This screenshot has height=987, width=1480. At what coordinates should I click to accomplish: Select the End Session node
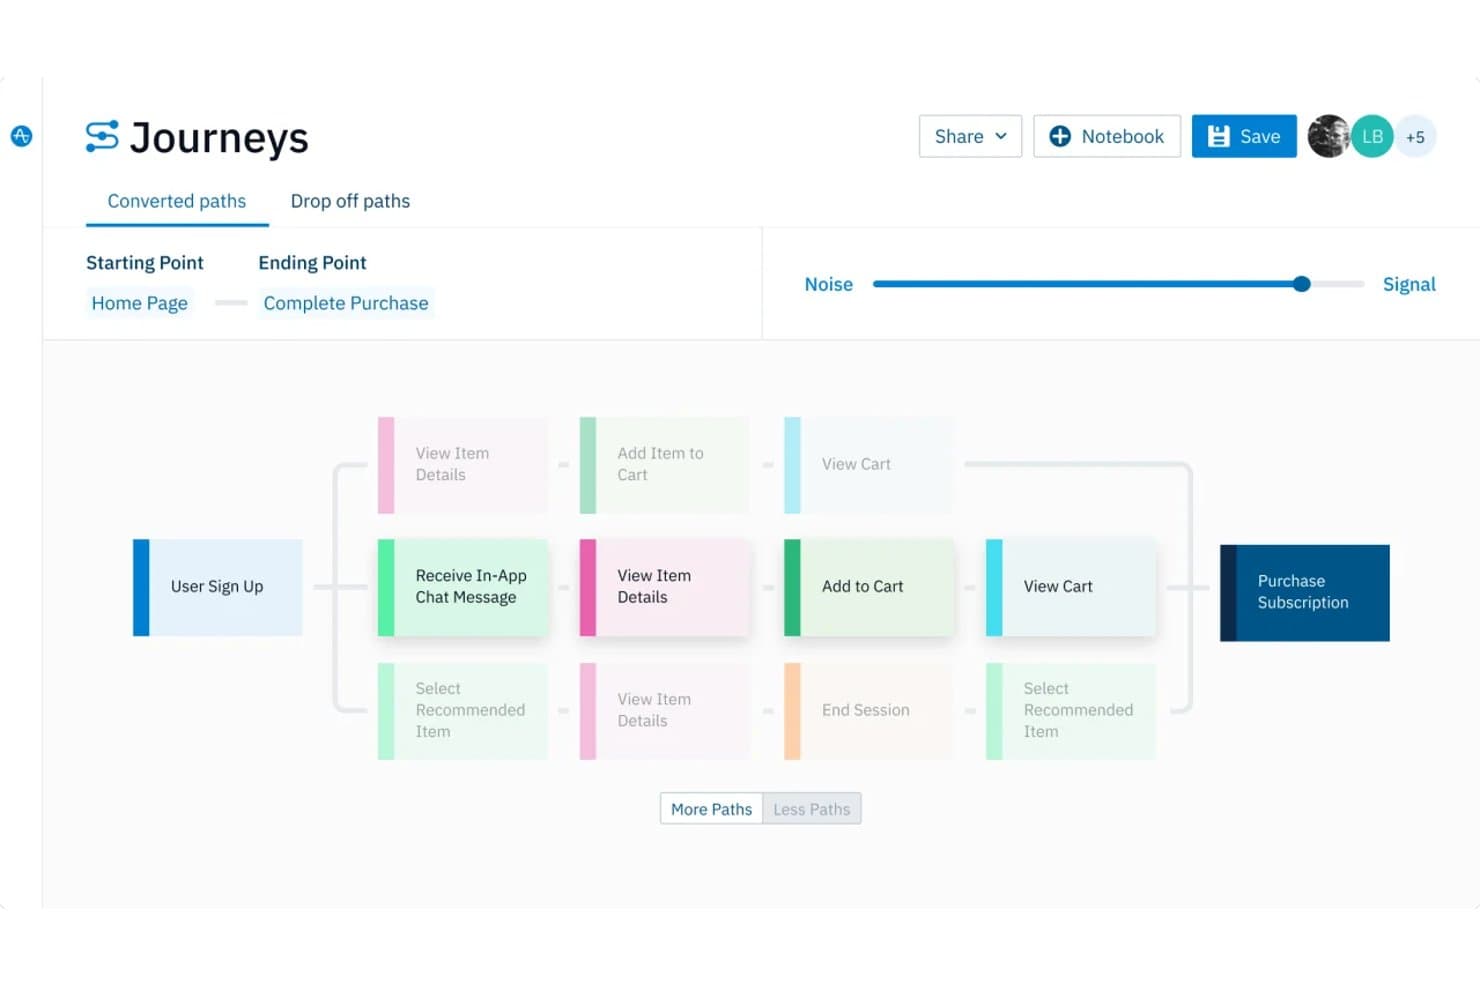click(x=869, y=711)
